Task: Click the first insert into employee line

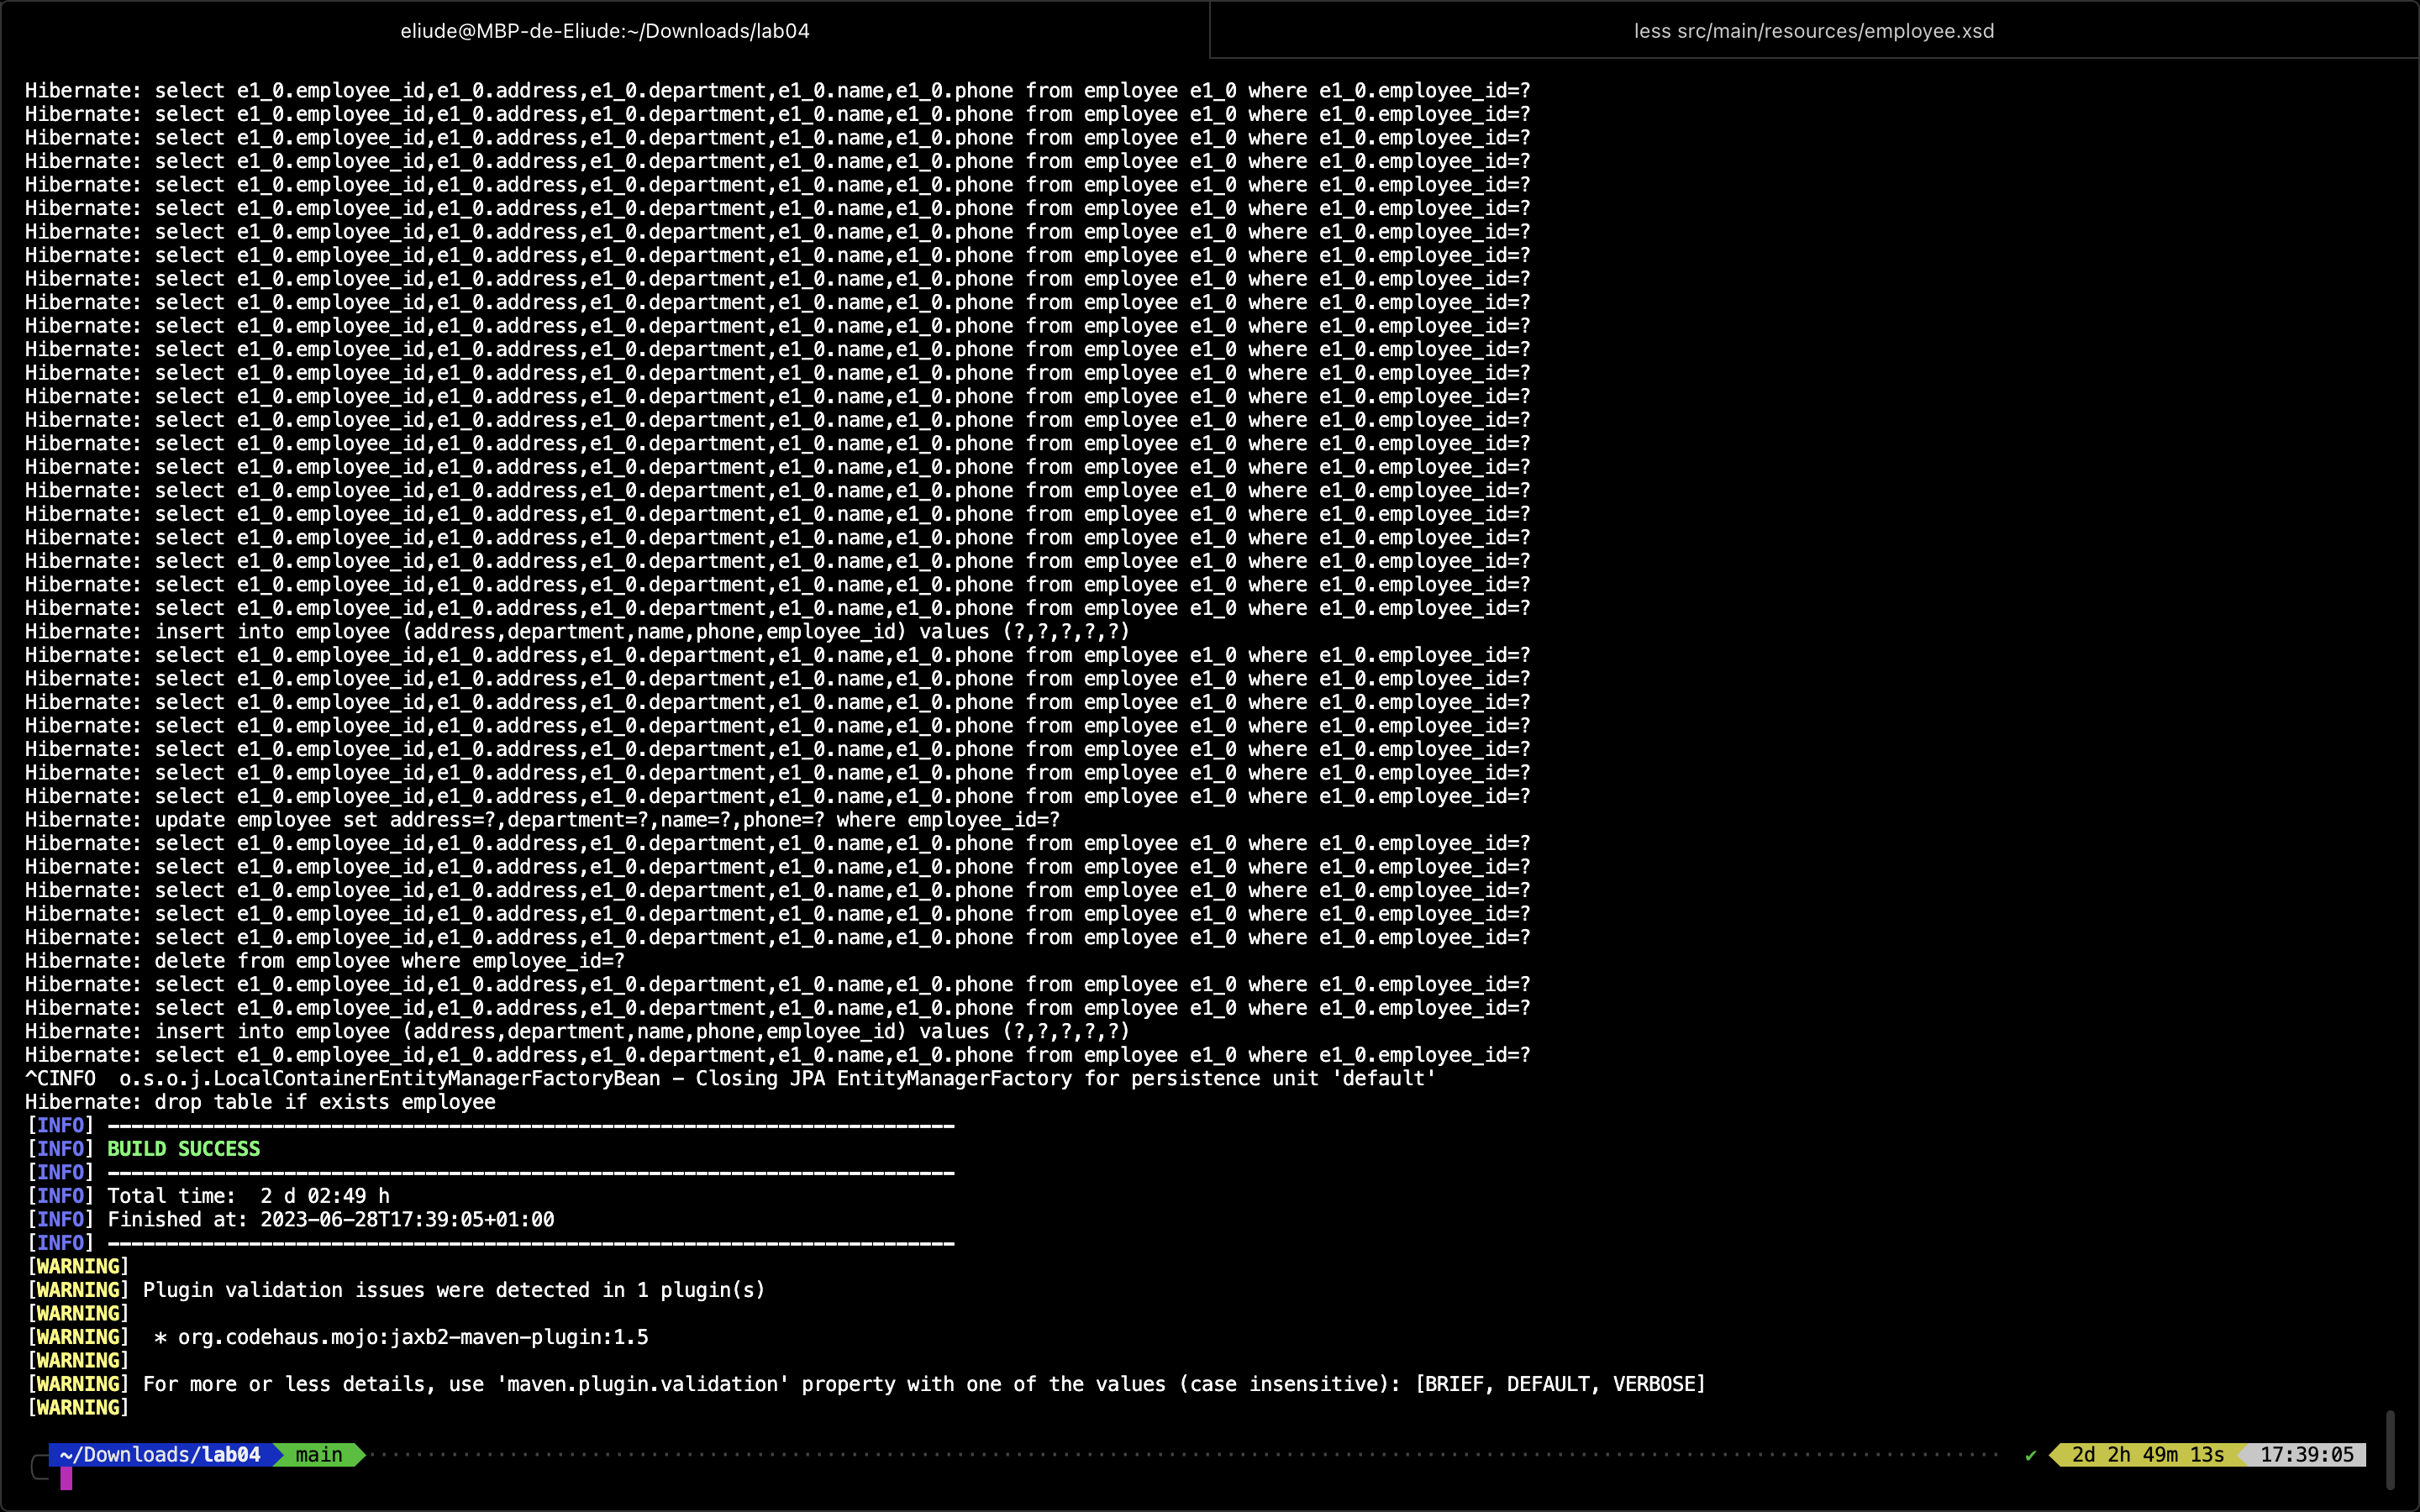Action: click(x=640, y=632)
